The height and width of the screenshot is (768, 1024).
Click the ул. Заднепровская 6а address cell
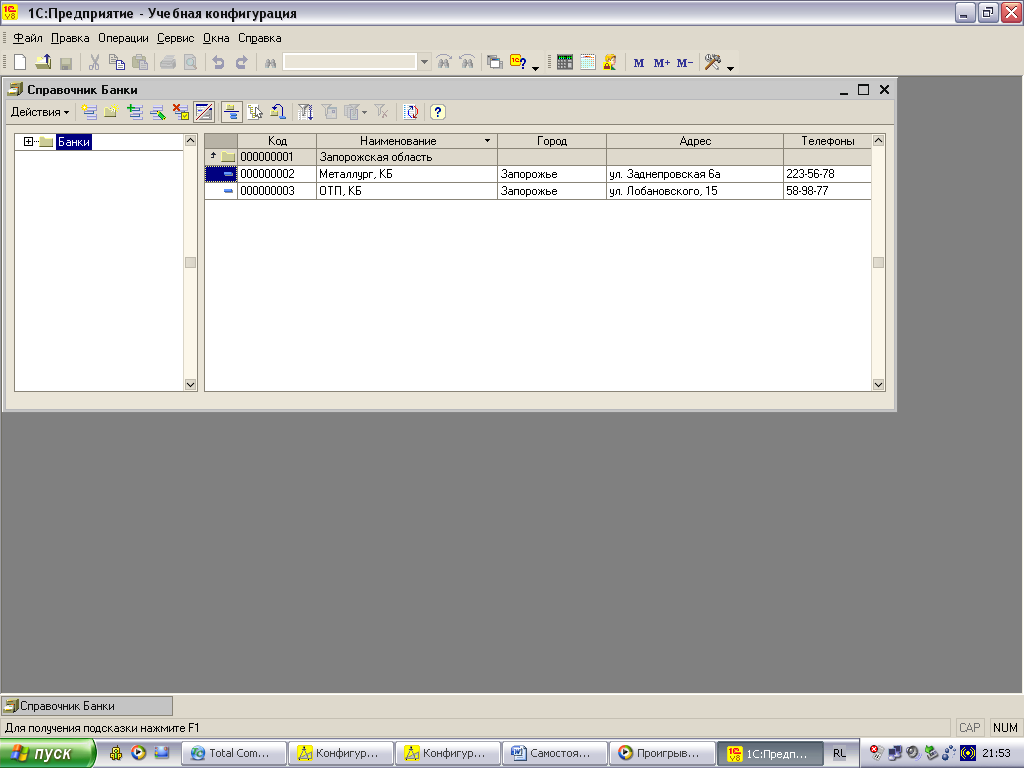point(695,174)
